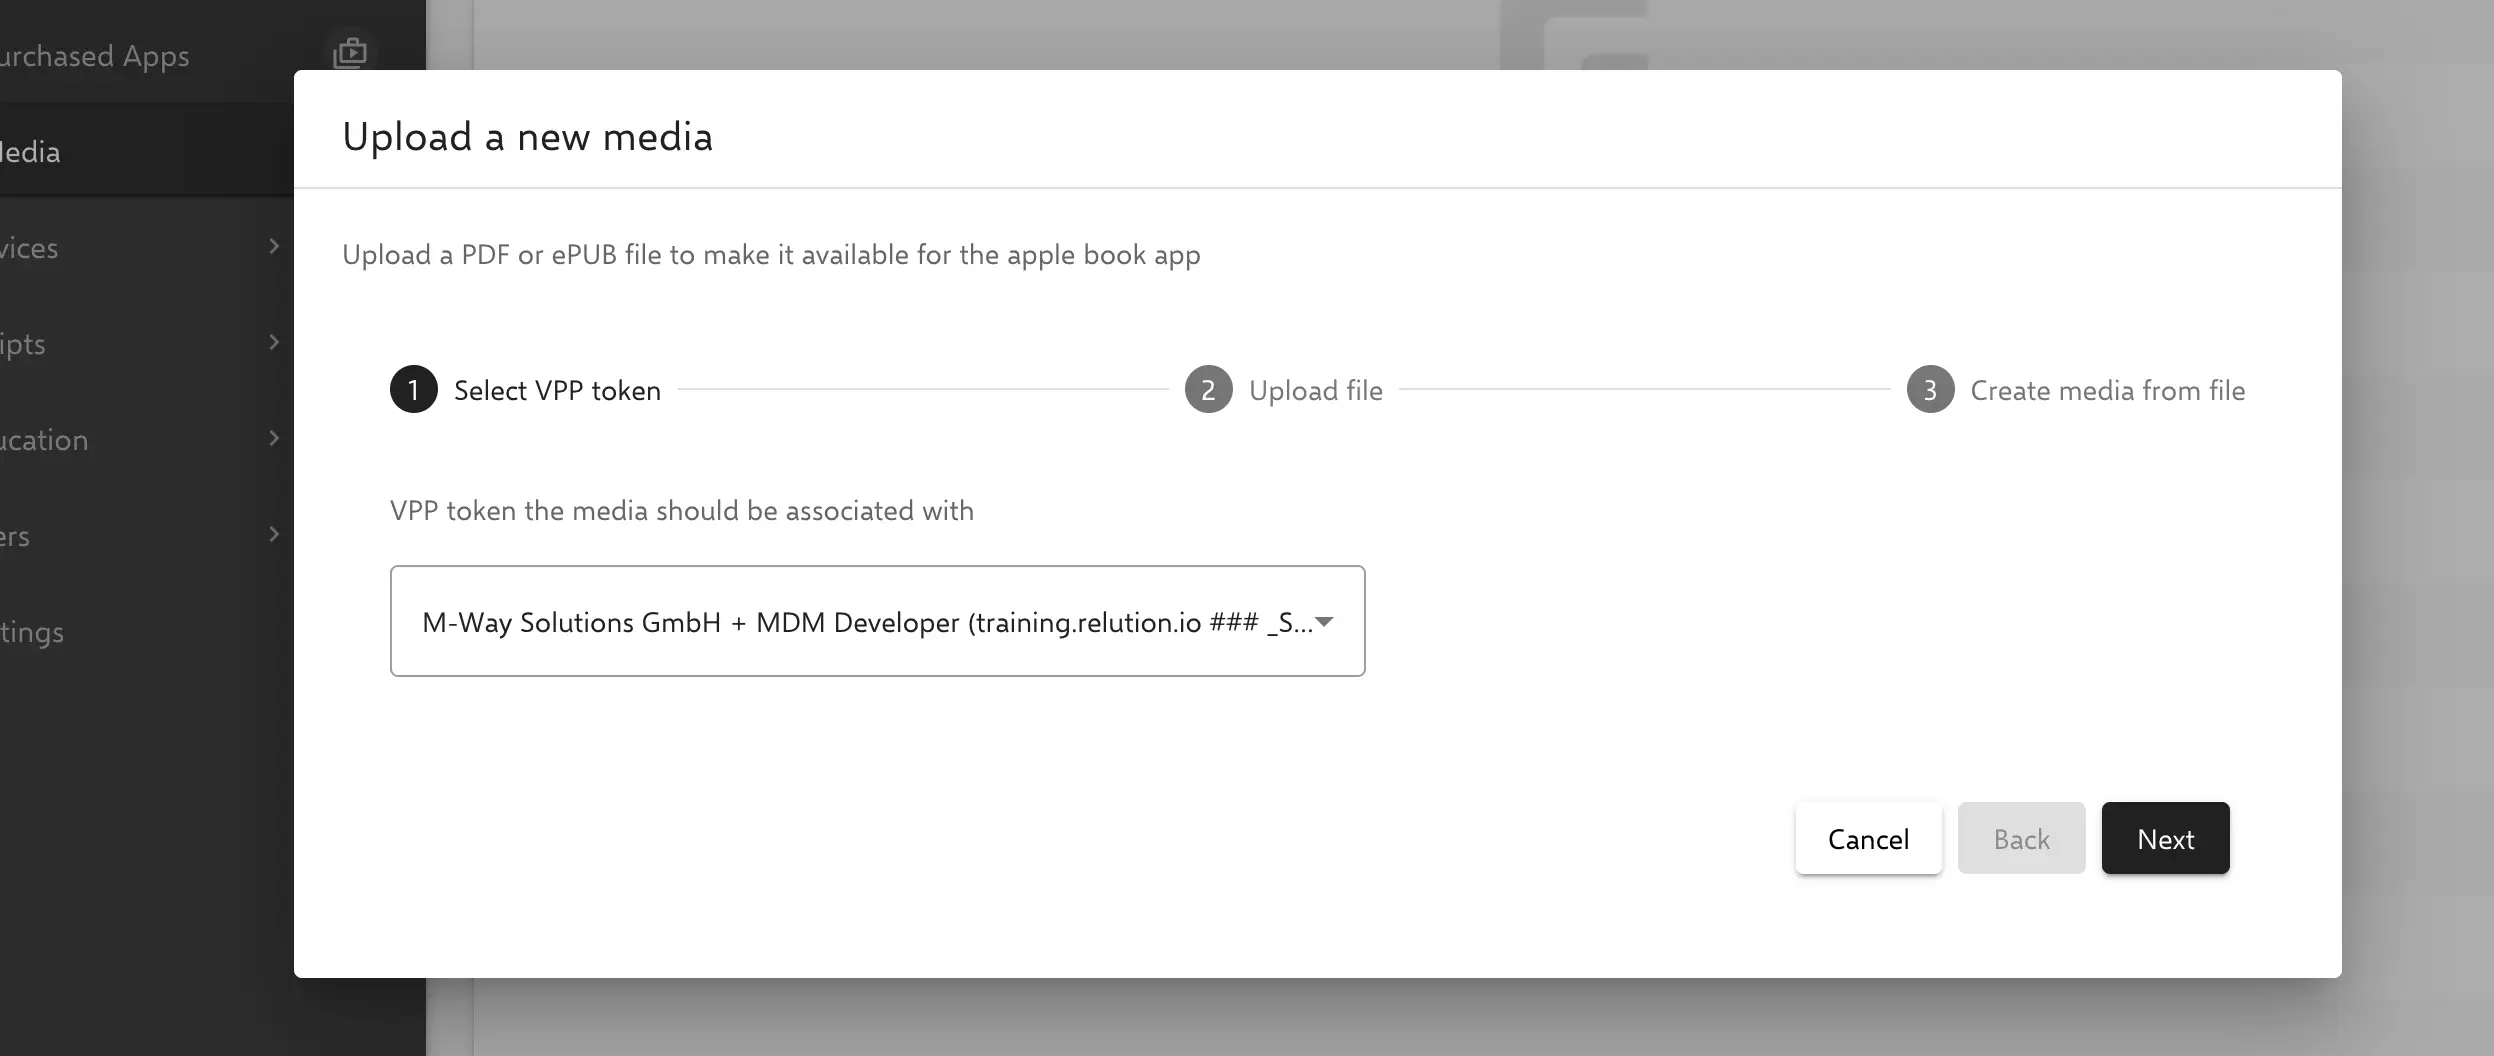This screenshot has height=1056, width=2494.
Task: Click the step 3 number circle
Action: pos(1930,390)
